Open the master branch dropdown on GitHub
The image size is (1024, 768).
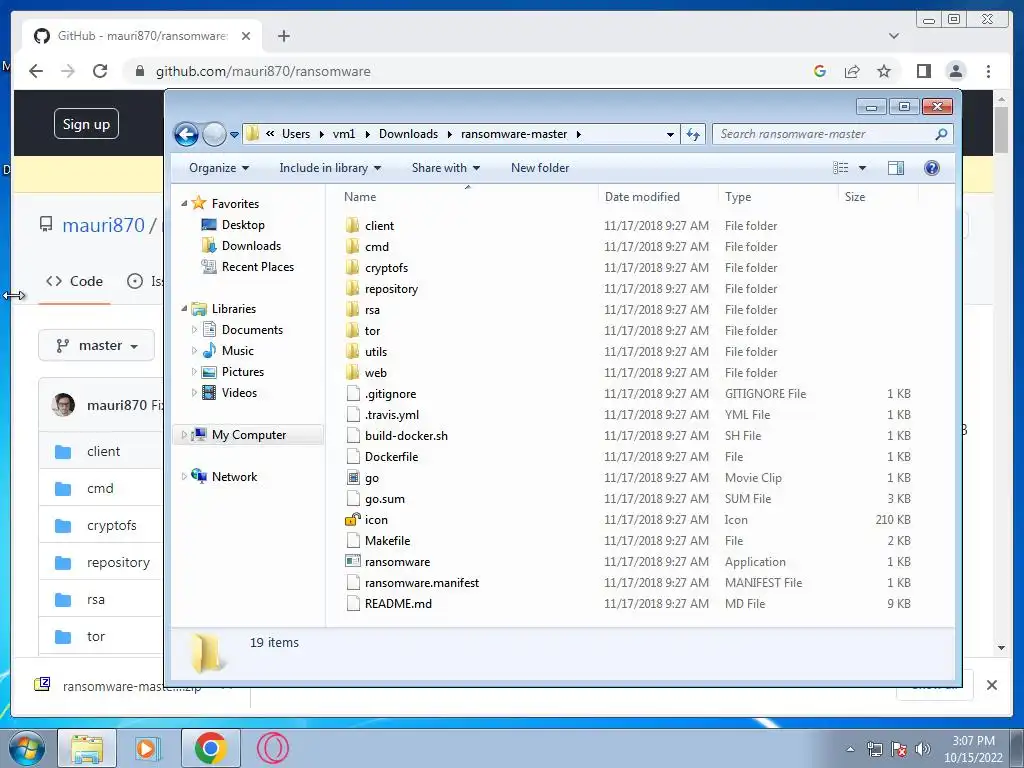coord(97,345)
